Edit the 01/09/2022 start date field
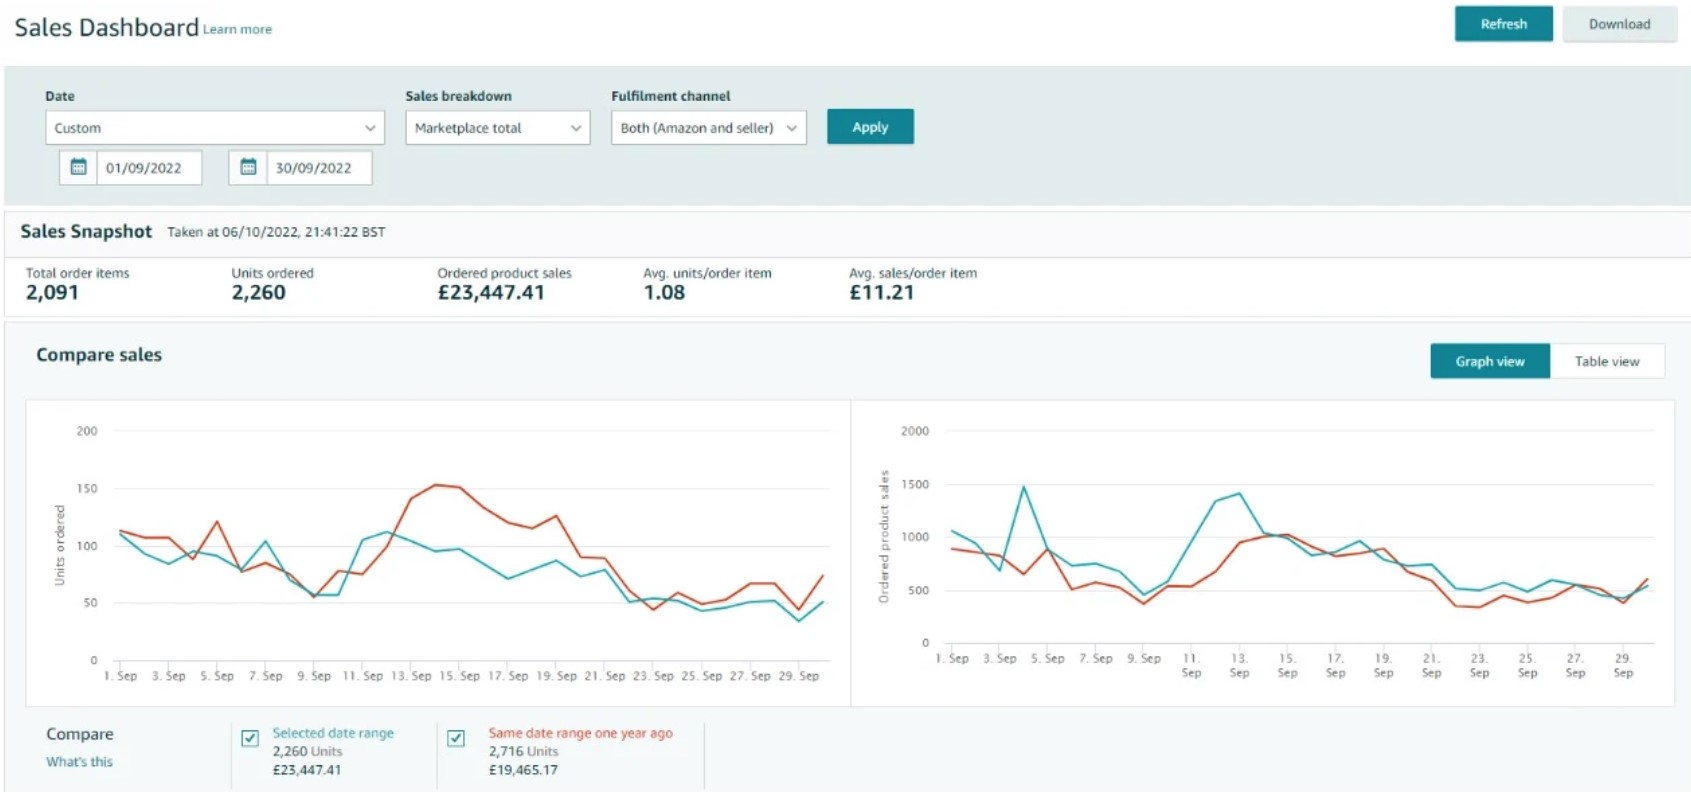Viewport: 1691px width, 811px height. (x=148, y=168)
